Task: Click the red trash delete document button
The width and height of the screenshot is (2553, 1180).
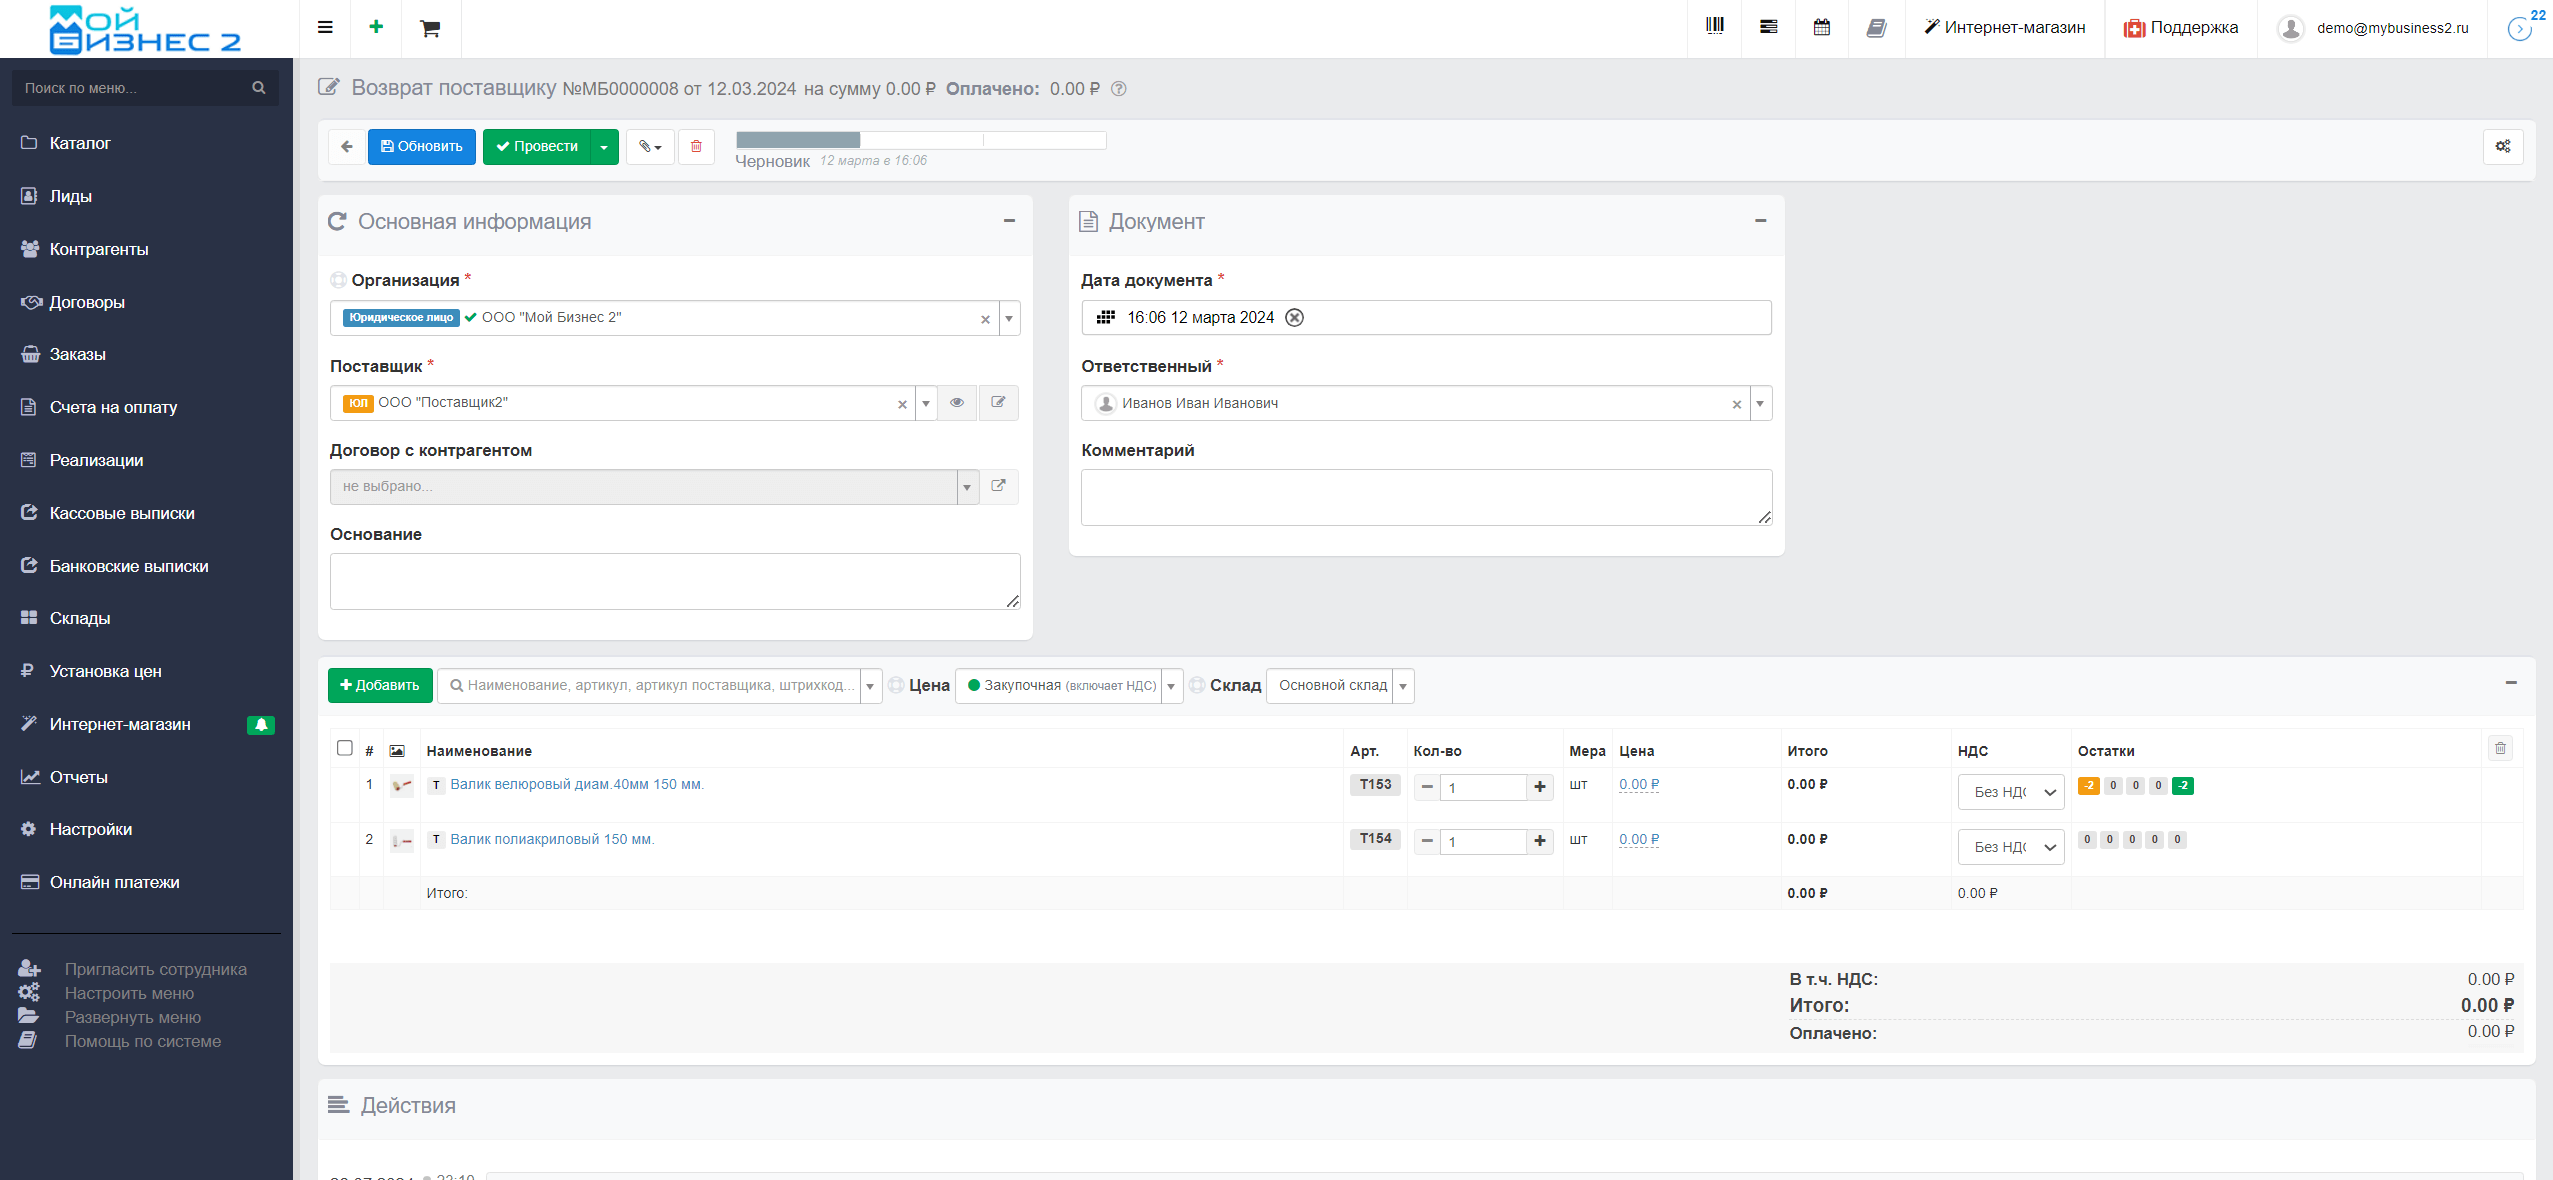Action: point(696,146)
